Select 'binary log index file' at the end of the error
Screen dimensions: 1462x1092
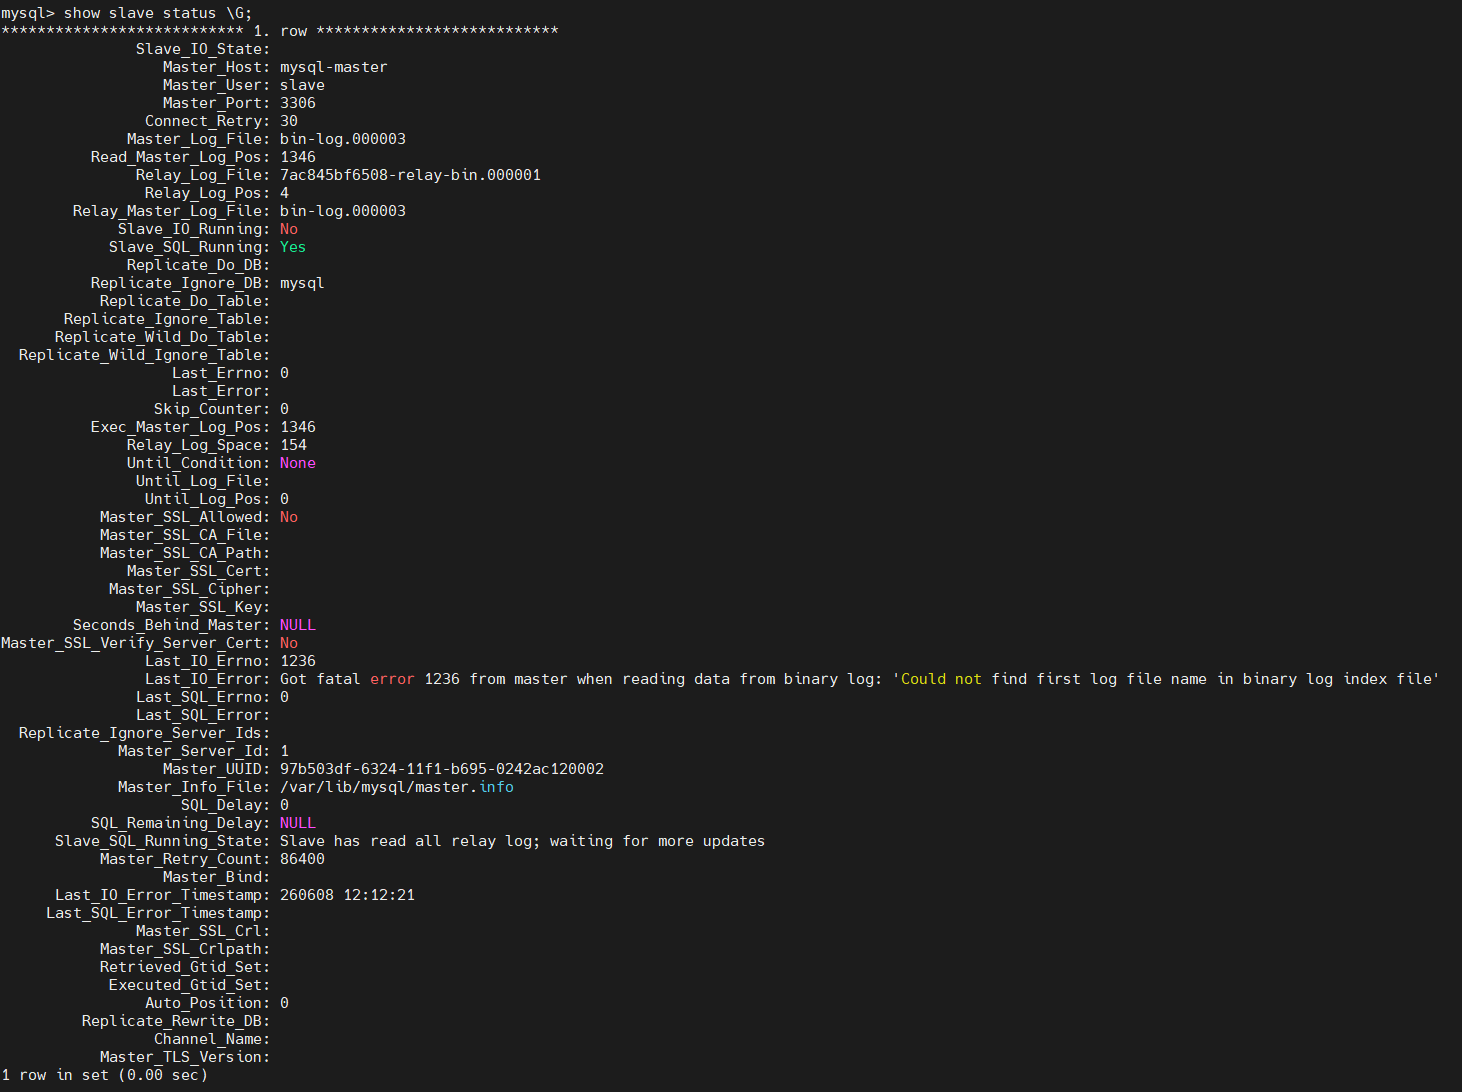coord(1338,679)
